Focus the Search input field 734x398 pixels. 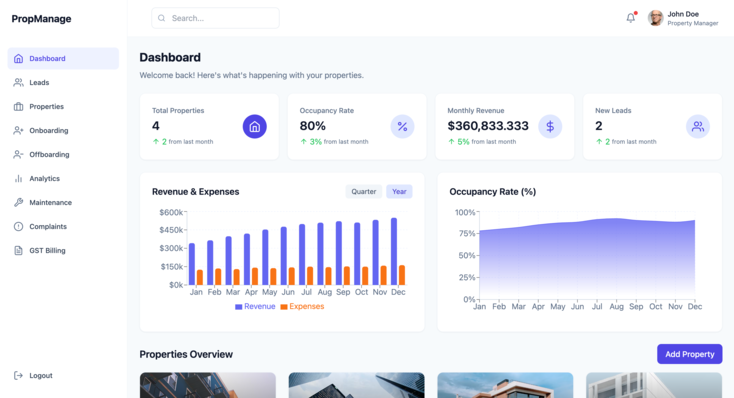(215, 18)
